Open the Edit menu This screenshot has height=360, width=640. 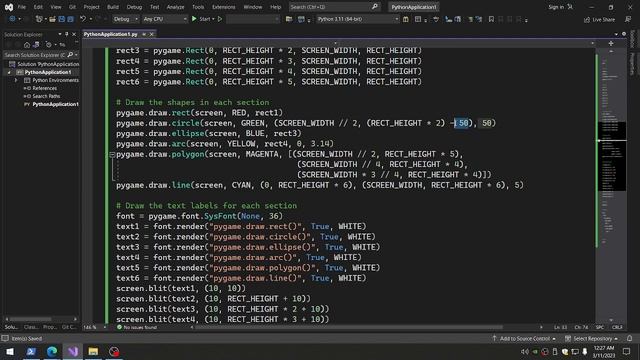(38, 7)
